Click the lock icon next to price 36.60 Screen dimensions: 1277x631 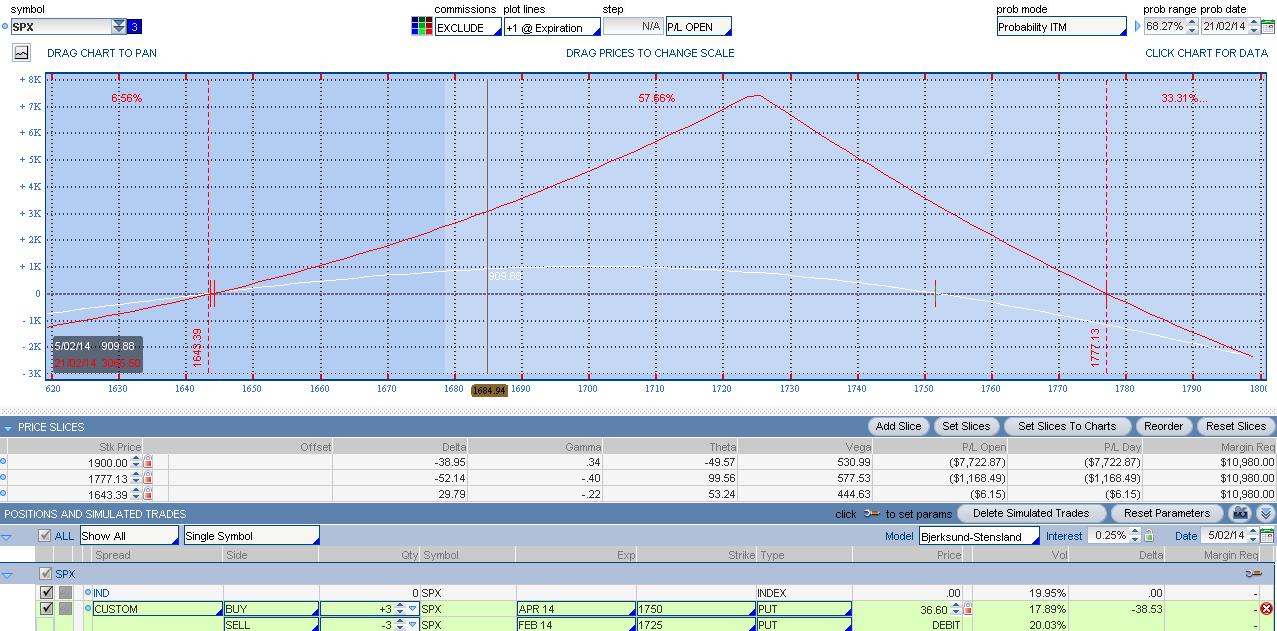click(967, 609)
